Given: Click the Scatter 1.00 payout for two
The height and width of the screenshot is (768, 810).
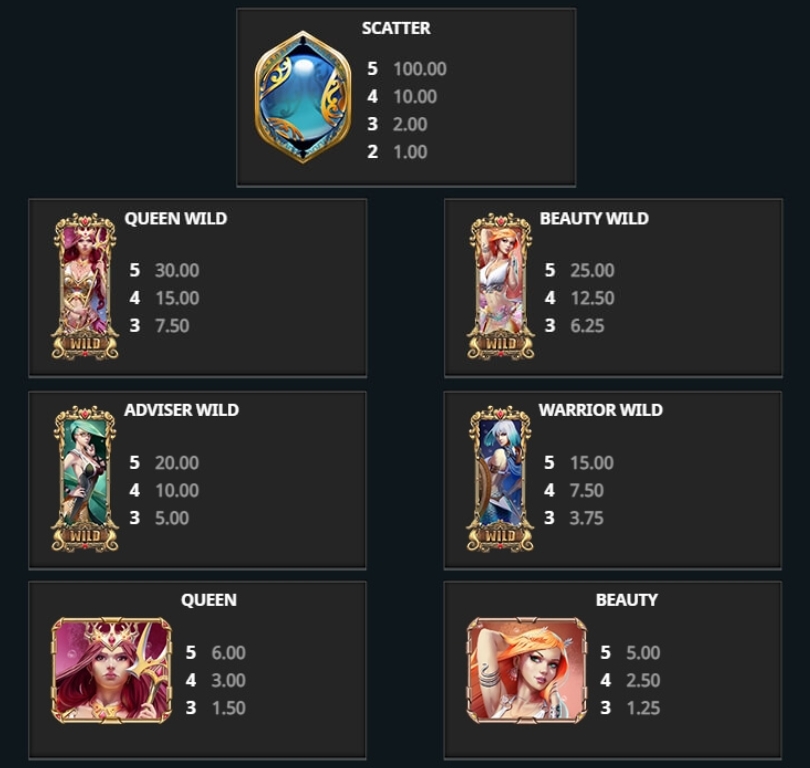Looking at the screenshot, I should tap(410, 152).
